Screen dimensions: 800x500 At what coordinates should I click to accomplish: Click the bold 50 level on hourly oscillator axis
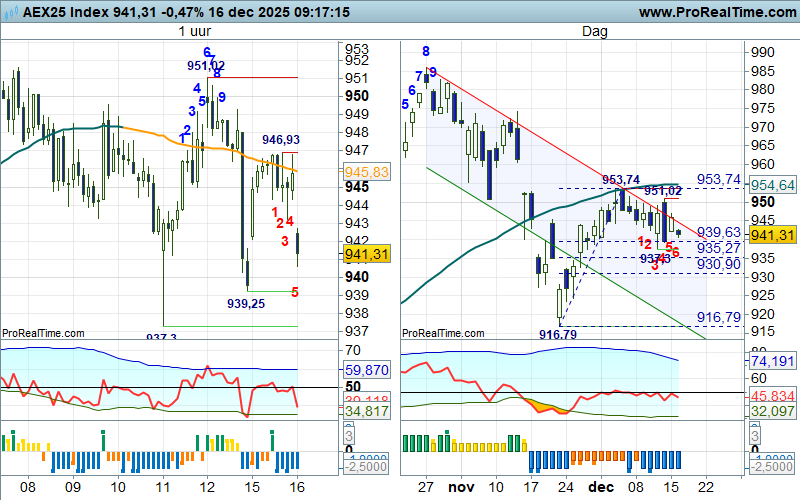tap(353, 387)
